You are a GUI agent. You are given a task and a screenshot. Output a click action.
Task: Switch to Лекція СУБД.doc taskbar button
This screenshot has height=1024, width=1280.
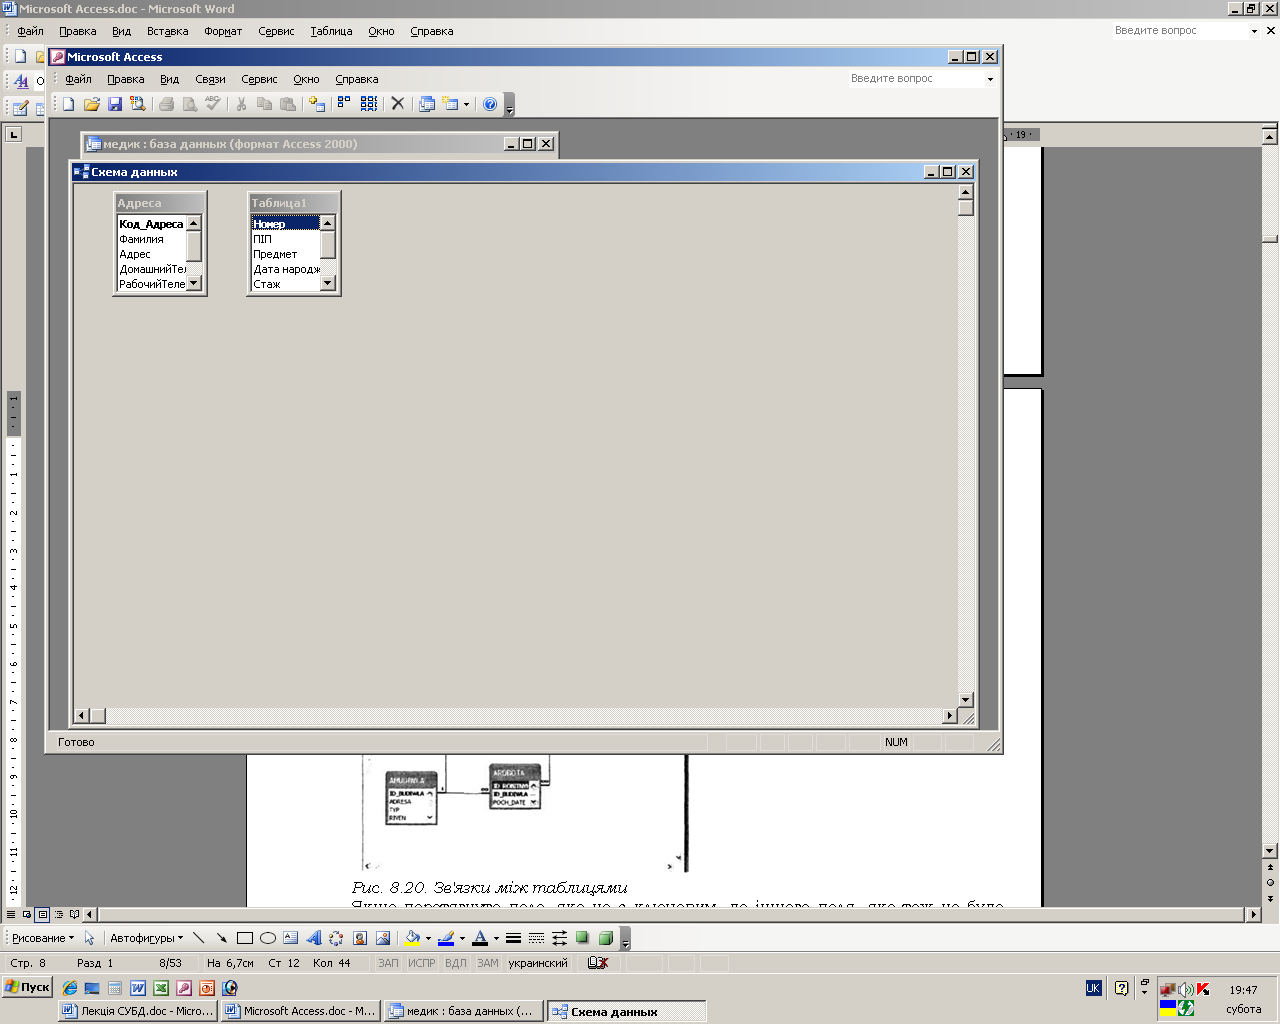138,1011
